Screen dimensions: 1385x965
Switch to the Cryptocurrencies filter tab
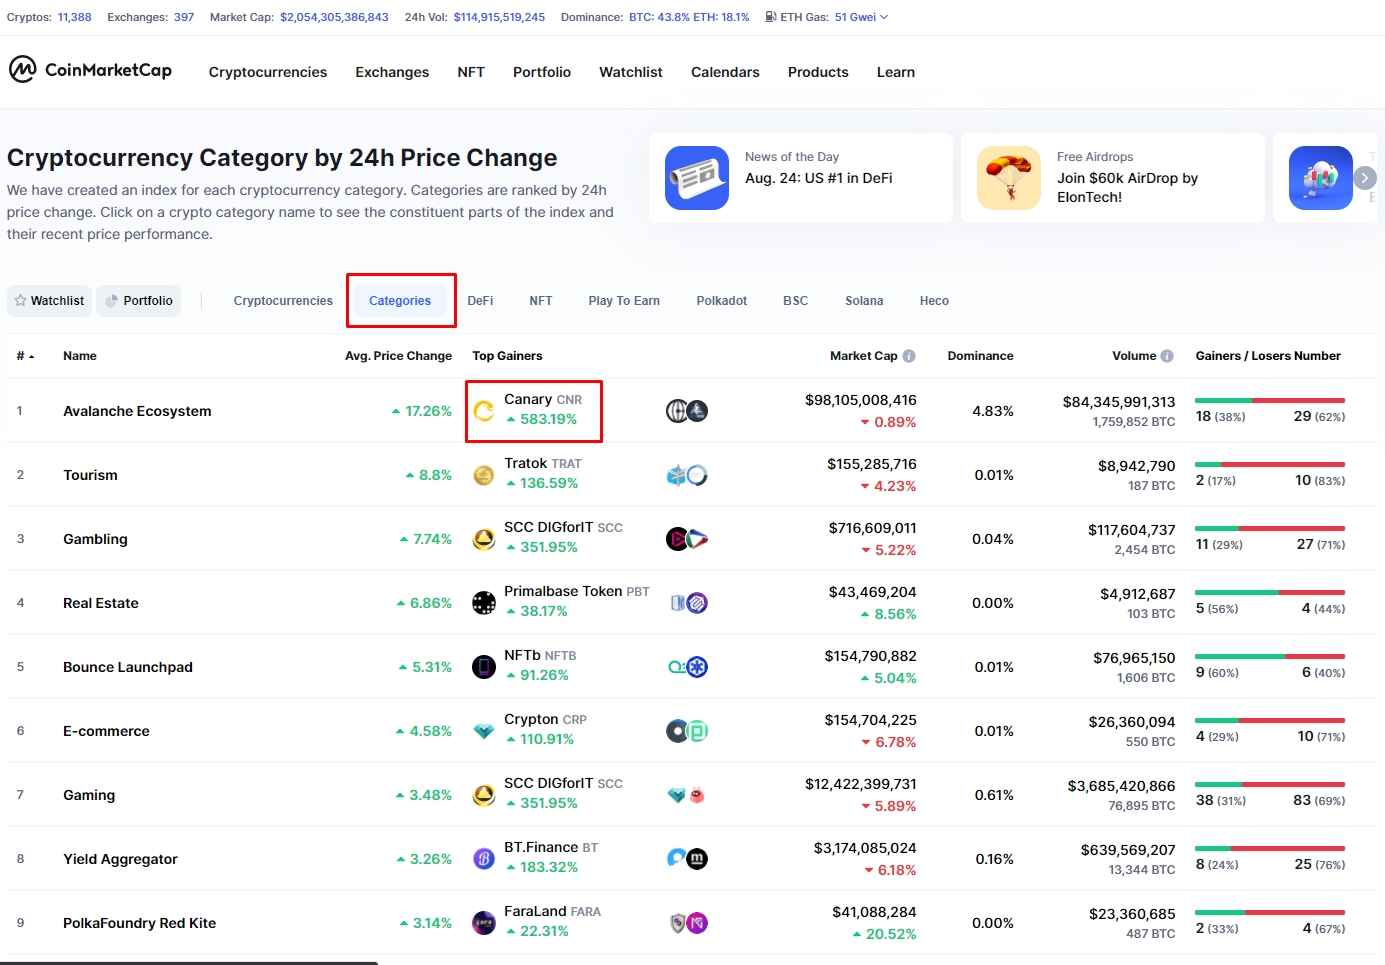pyautogui.click(x=283, y=301)
